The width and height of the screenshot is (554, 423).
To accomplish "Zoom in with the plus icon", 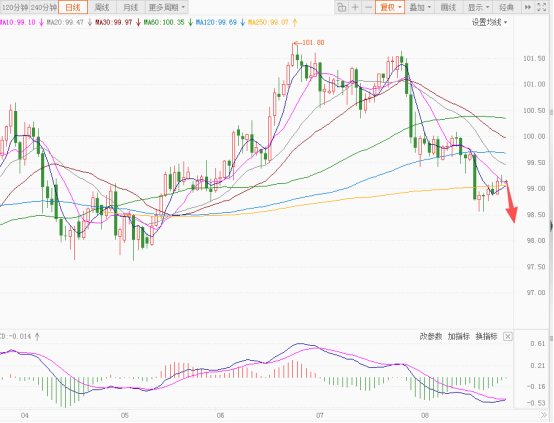I will [355, 7].
